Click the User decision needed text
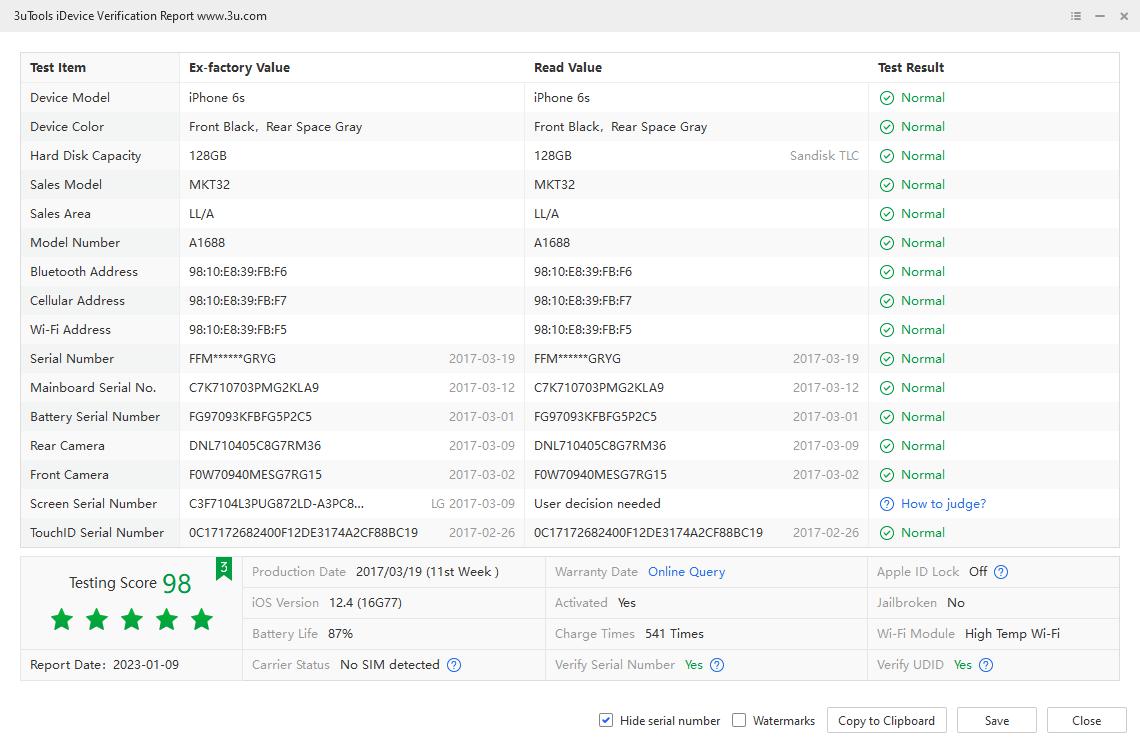 (x=597, y=504)
